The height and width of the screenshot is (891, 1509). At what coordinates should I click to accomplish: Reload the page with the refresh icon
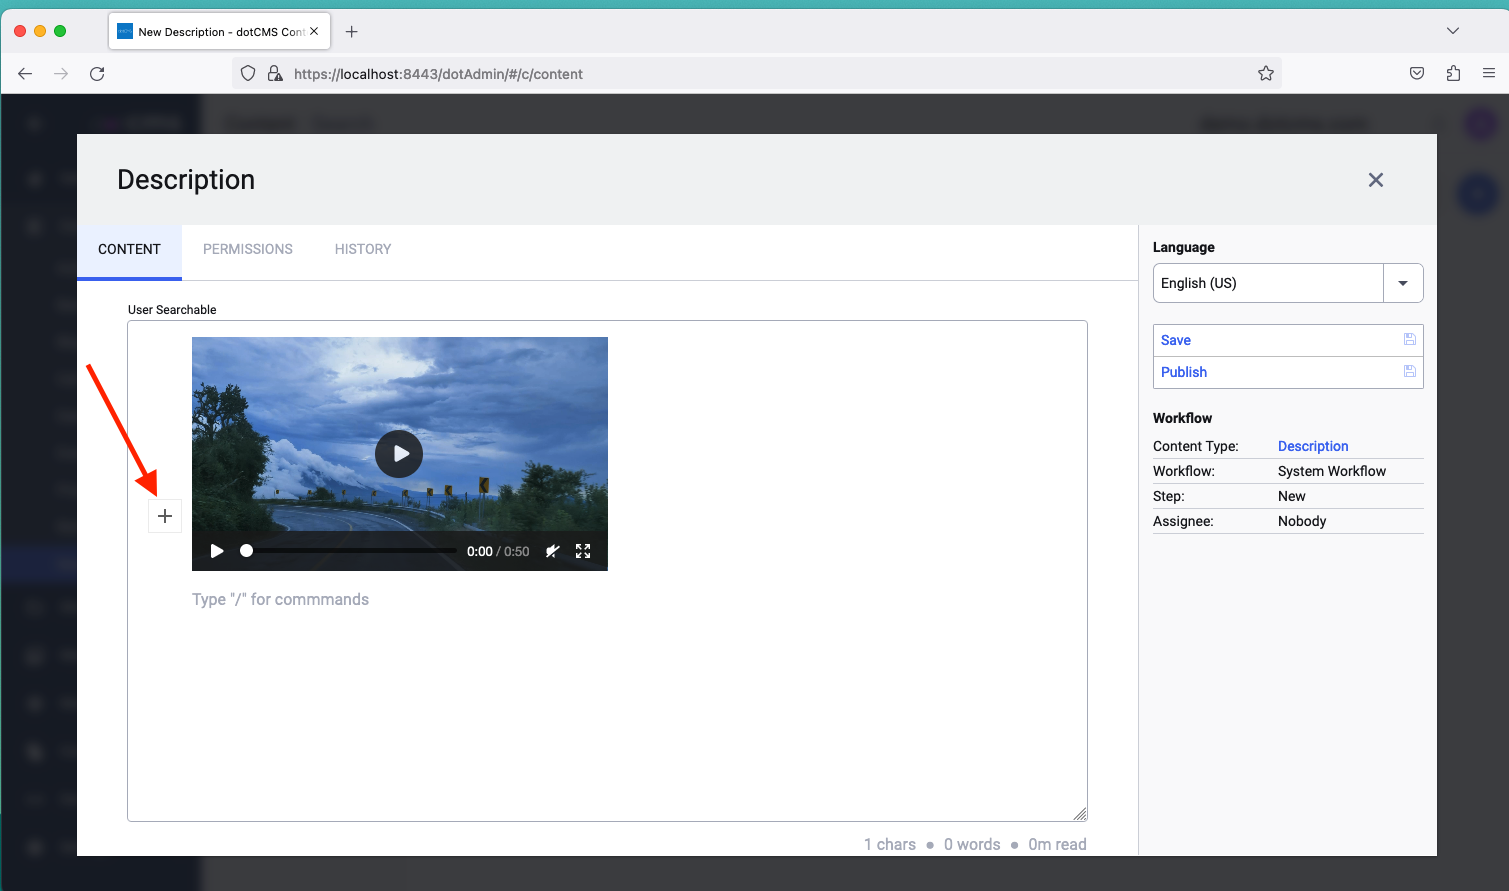coord(97,73)
